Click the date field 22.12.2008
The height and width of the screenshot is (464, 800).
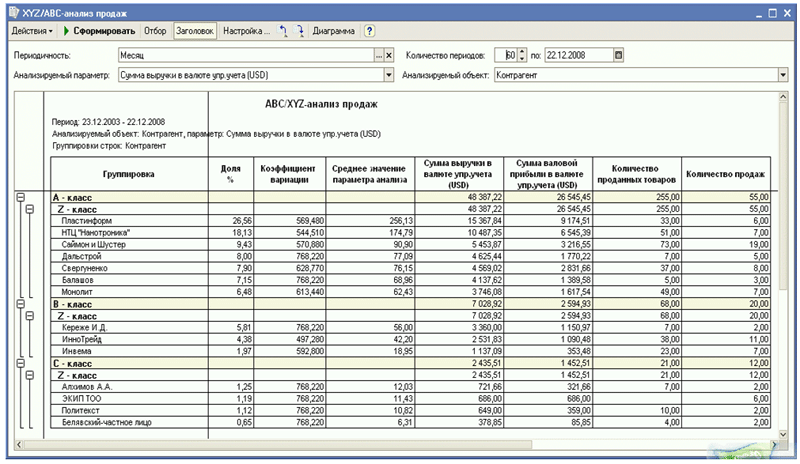579,55
